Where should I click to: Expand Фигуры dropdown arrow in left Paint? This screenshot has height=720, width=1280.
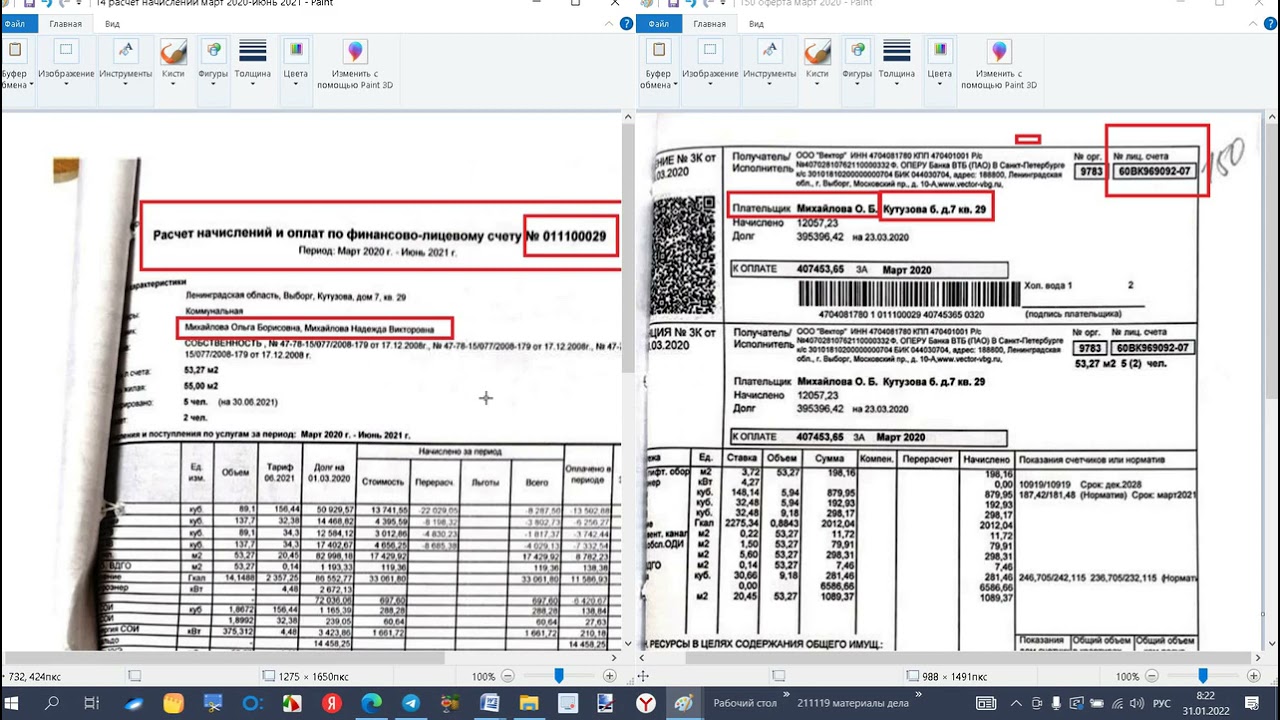[x=213, y=85]
